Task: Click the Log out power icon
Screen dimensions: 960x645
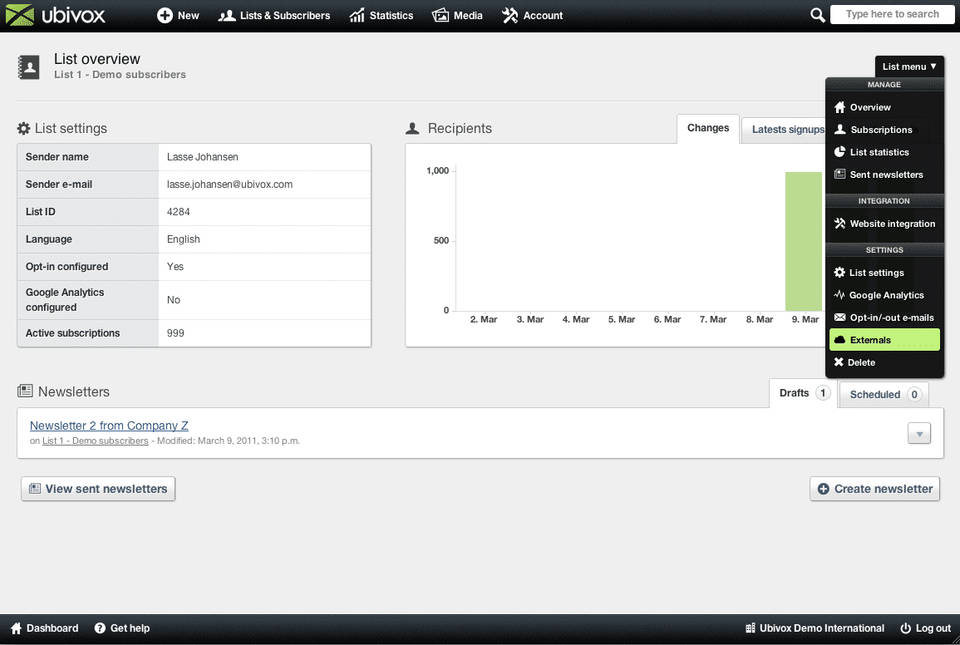Action: [x=906, y=628]
